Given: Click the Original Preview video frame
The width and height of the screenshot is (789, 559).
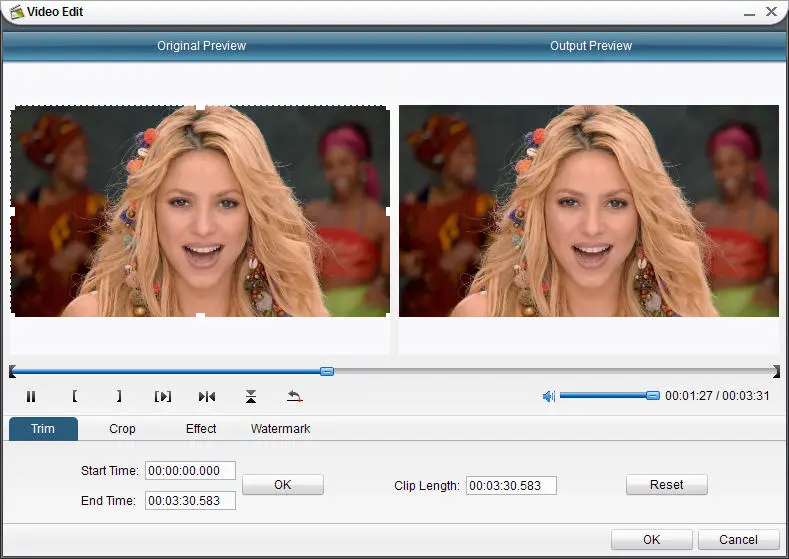Looking at the screenshot, I should tap(200, 211).
